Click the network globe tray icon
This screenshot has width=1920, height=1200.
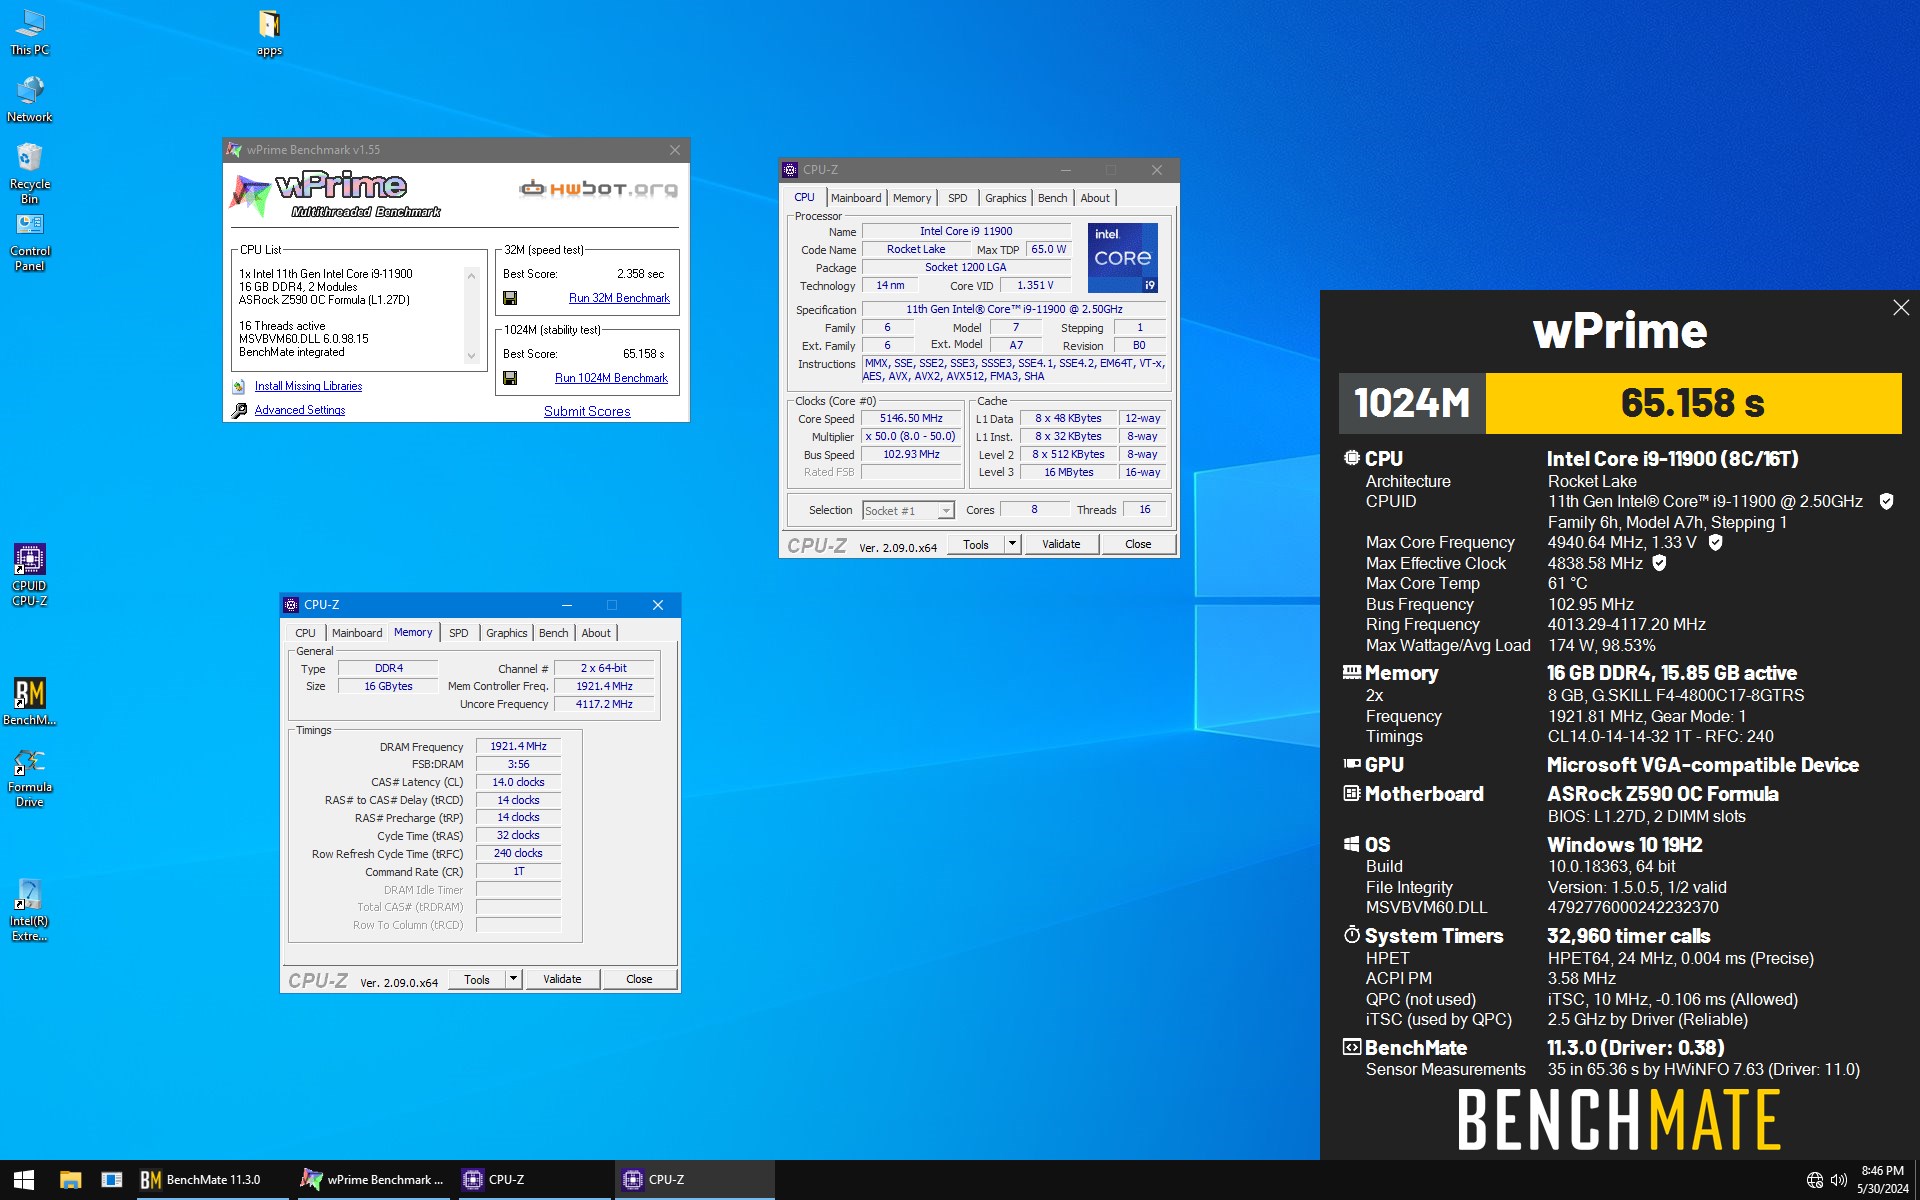1814,1180
